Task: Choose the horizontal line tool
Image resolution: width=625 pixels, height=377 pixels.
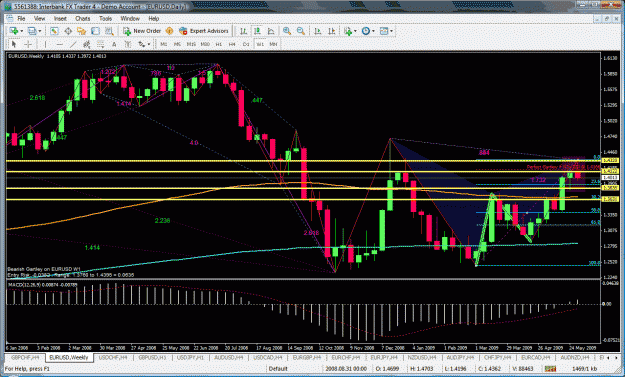Action: click(x=59, y=44)
